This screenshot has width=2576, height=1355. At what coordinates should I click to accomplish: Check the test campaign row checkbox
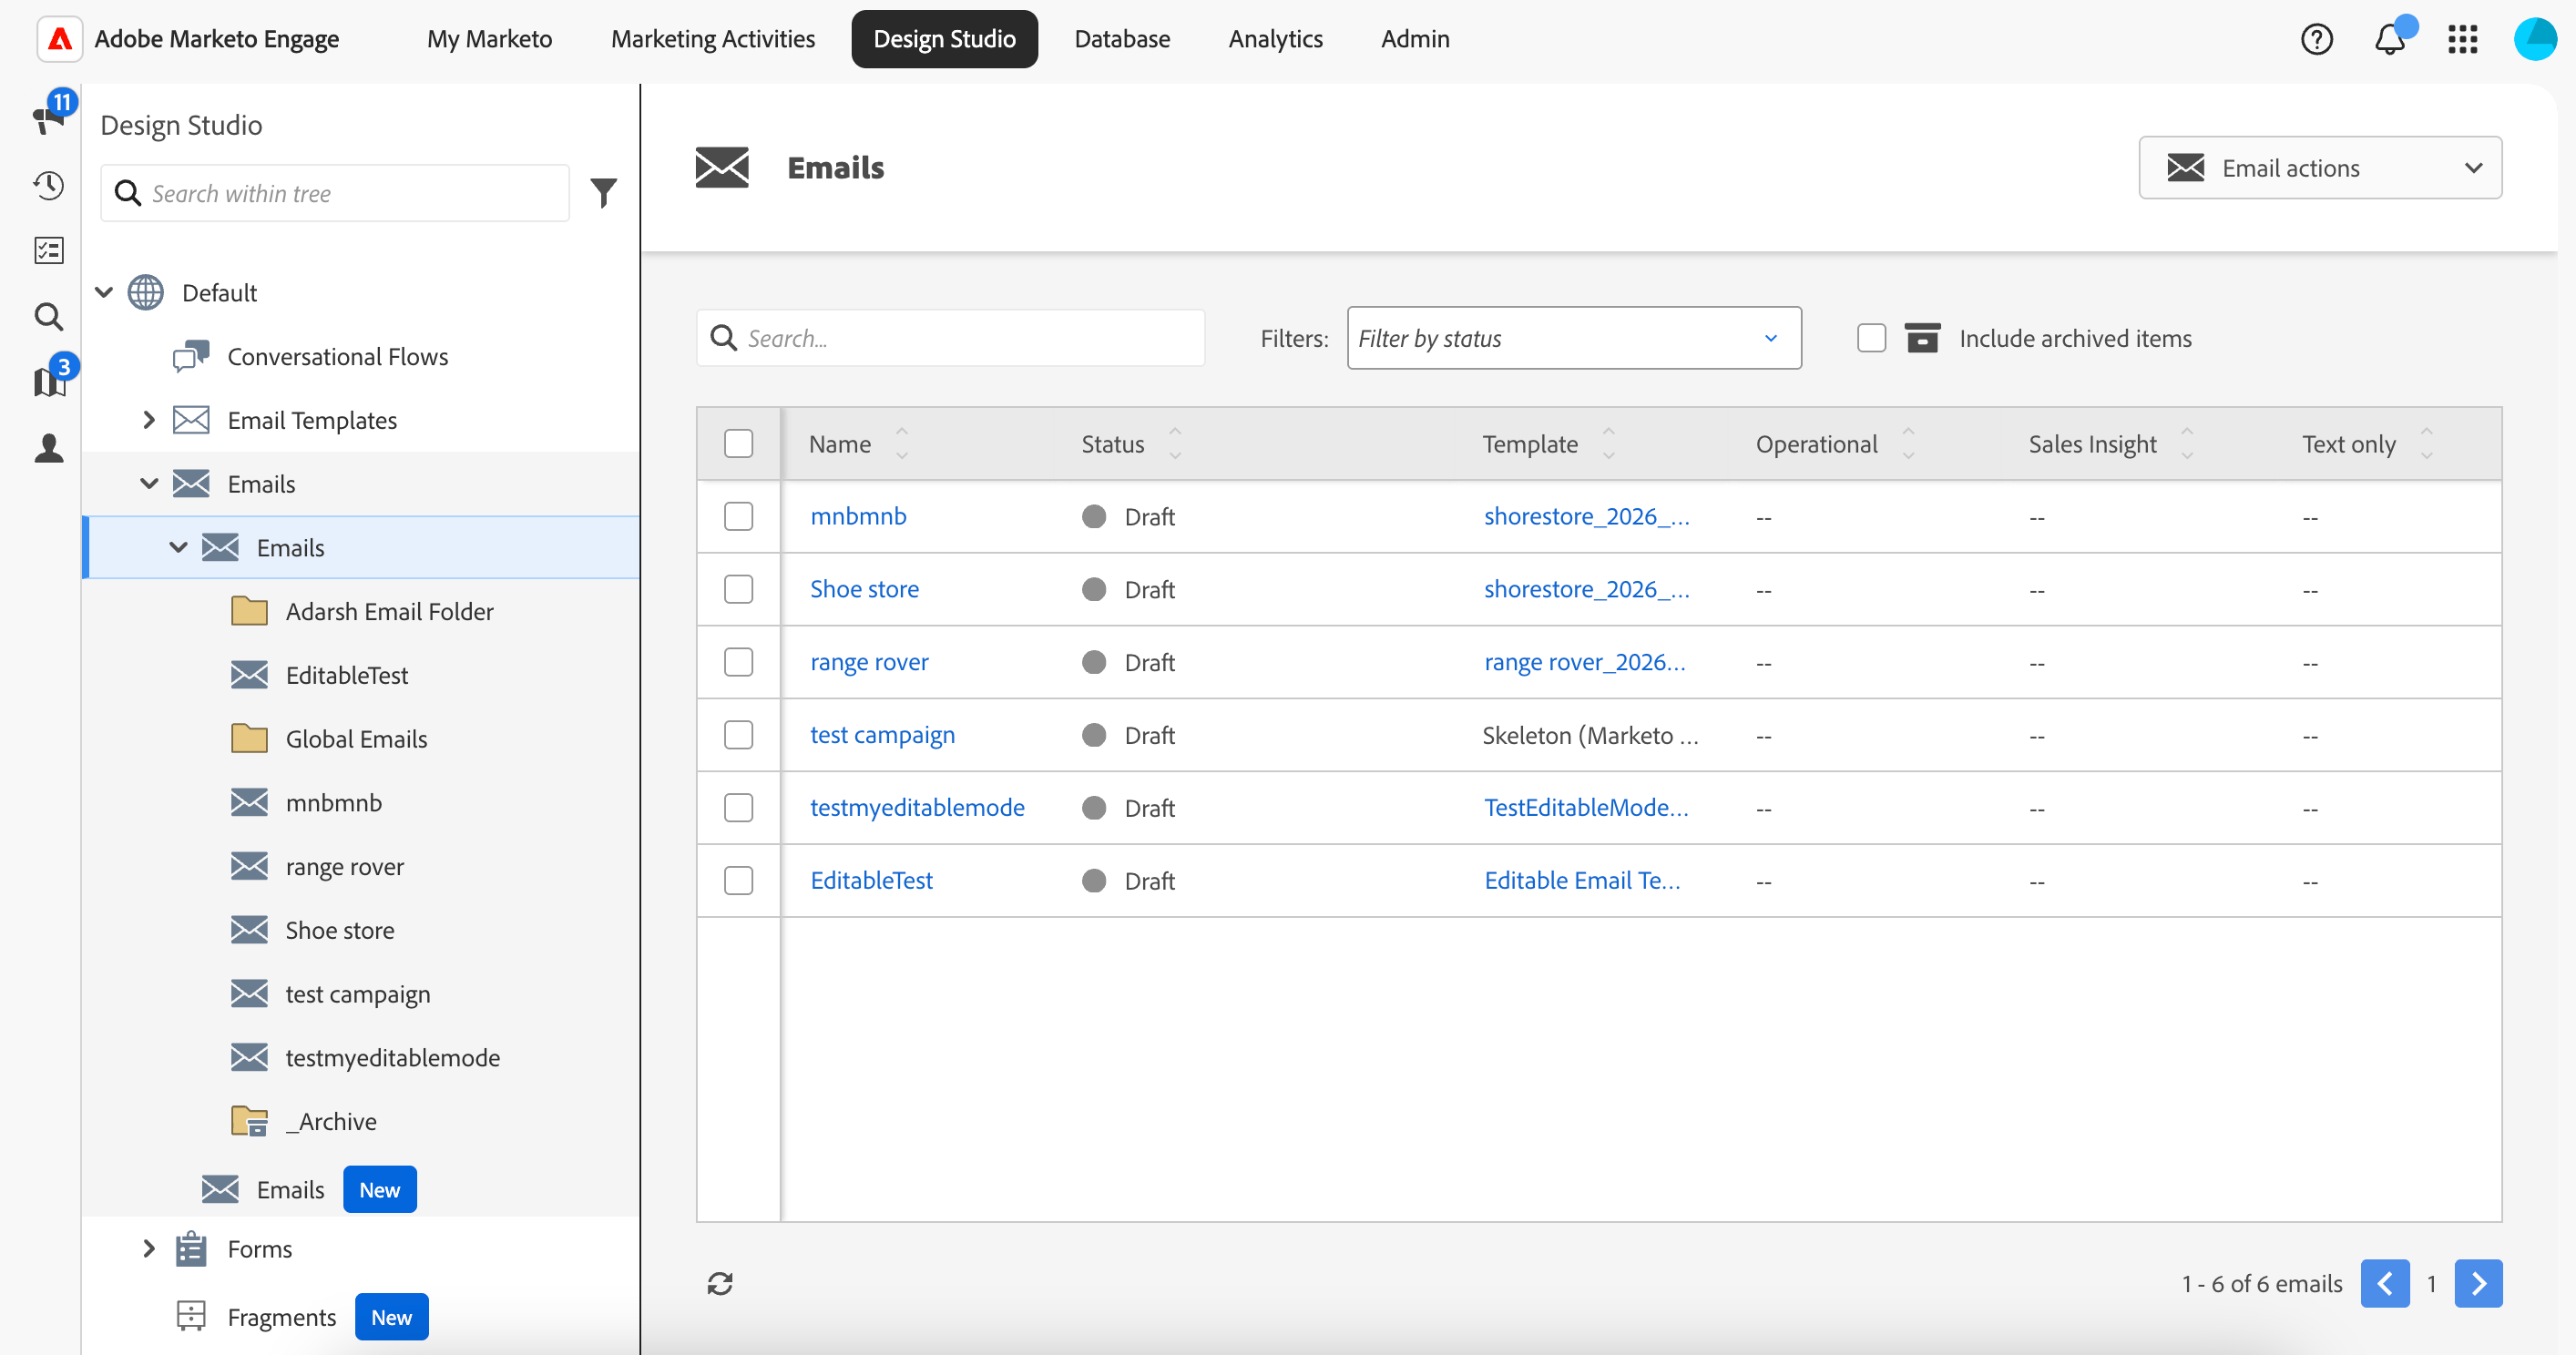(x=738, y=735)
